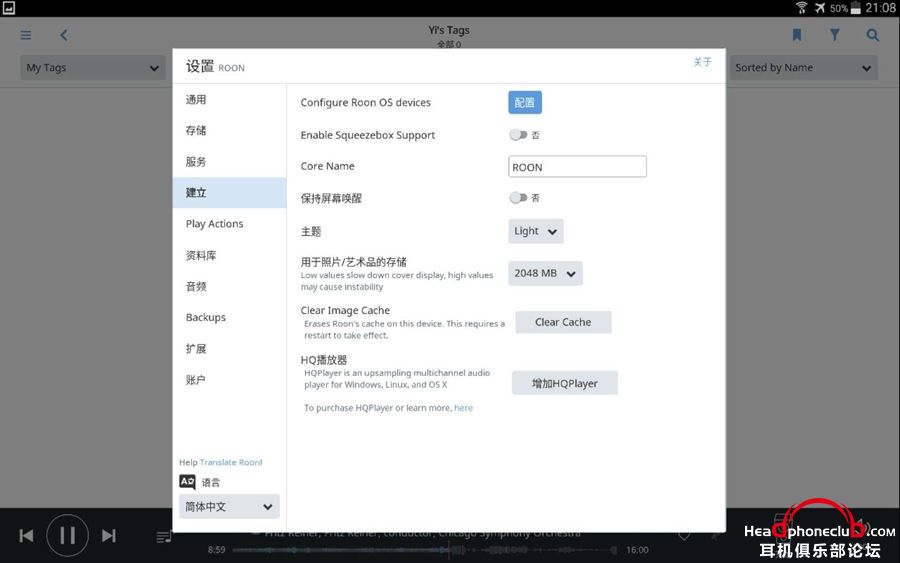
Task: Open the Light theme dropdown
Action: [x=536, y=231]
